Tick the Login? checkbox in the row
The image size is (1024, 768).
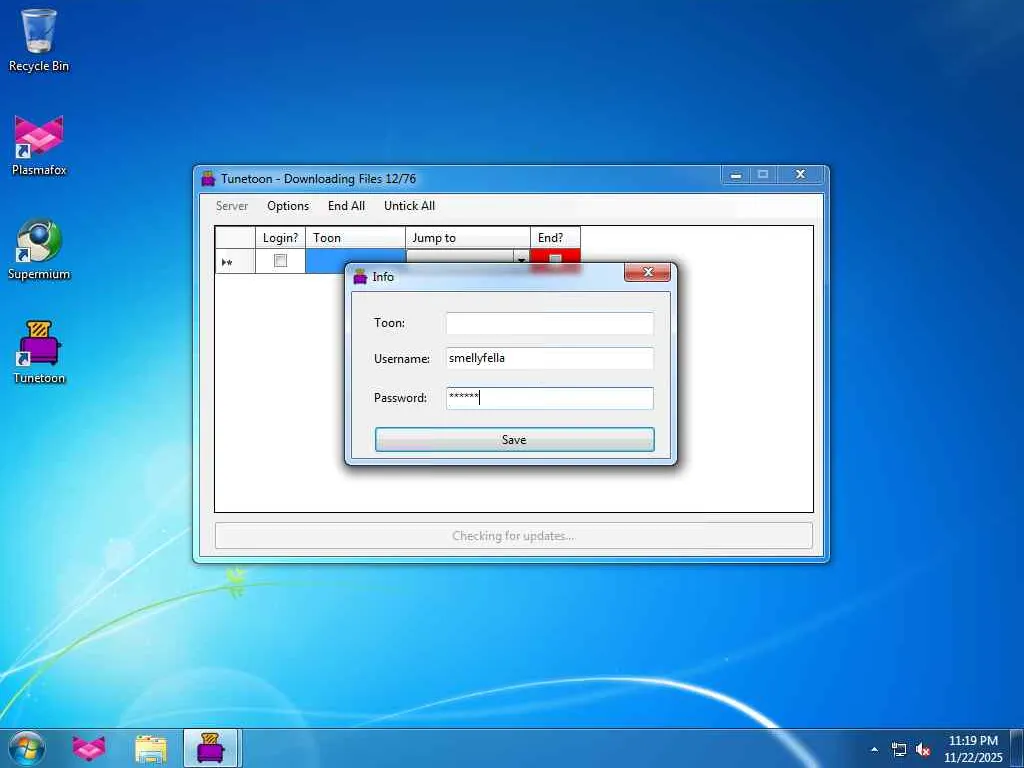point(280,261)
